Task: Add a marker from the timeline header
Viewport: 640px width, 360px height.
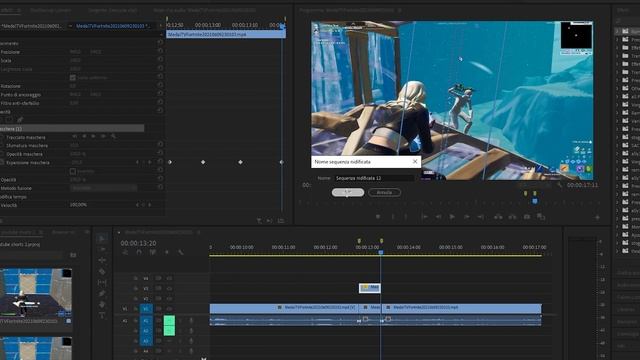Action: click(x=167, y=253)
